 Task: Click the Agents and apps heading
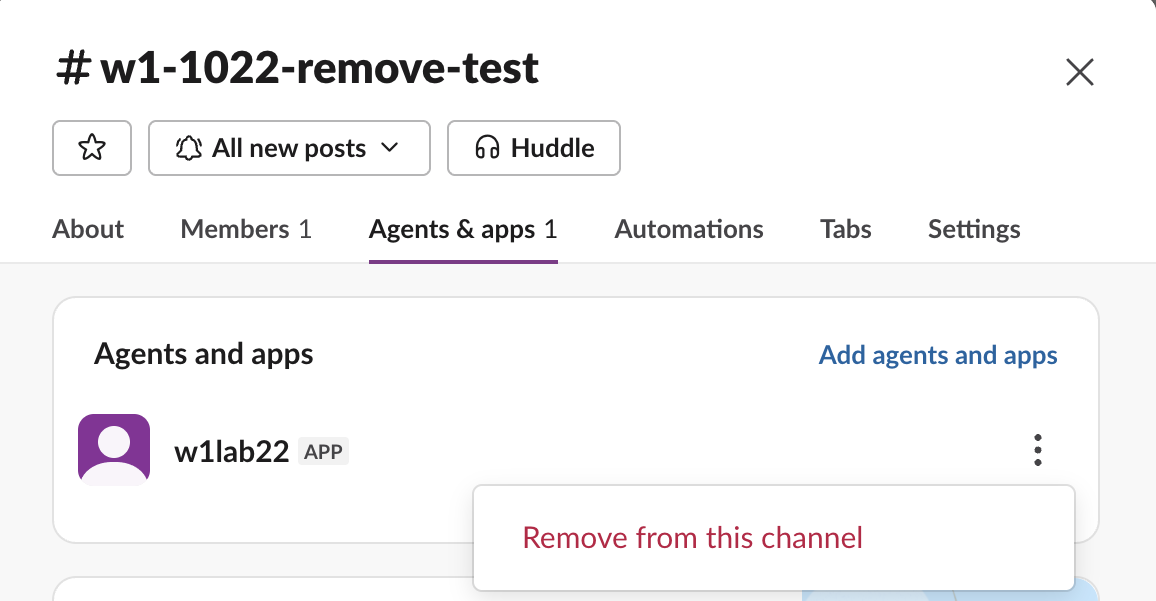pyautogui.click(x=203, y=355)
